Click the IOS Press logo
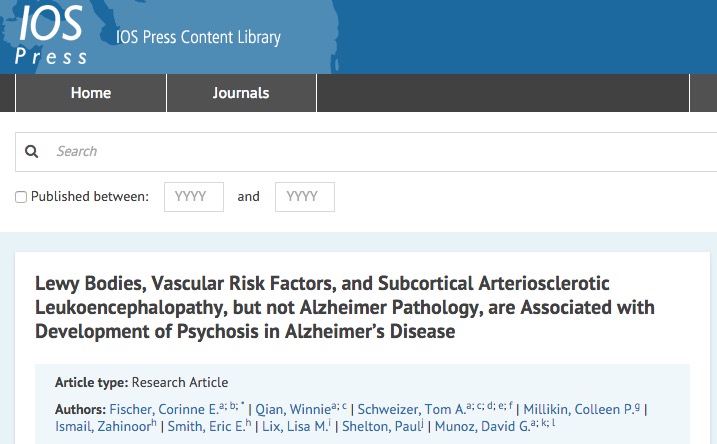This screenshot has width=717, height=444. 51,34
